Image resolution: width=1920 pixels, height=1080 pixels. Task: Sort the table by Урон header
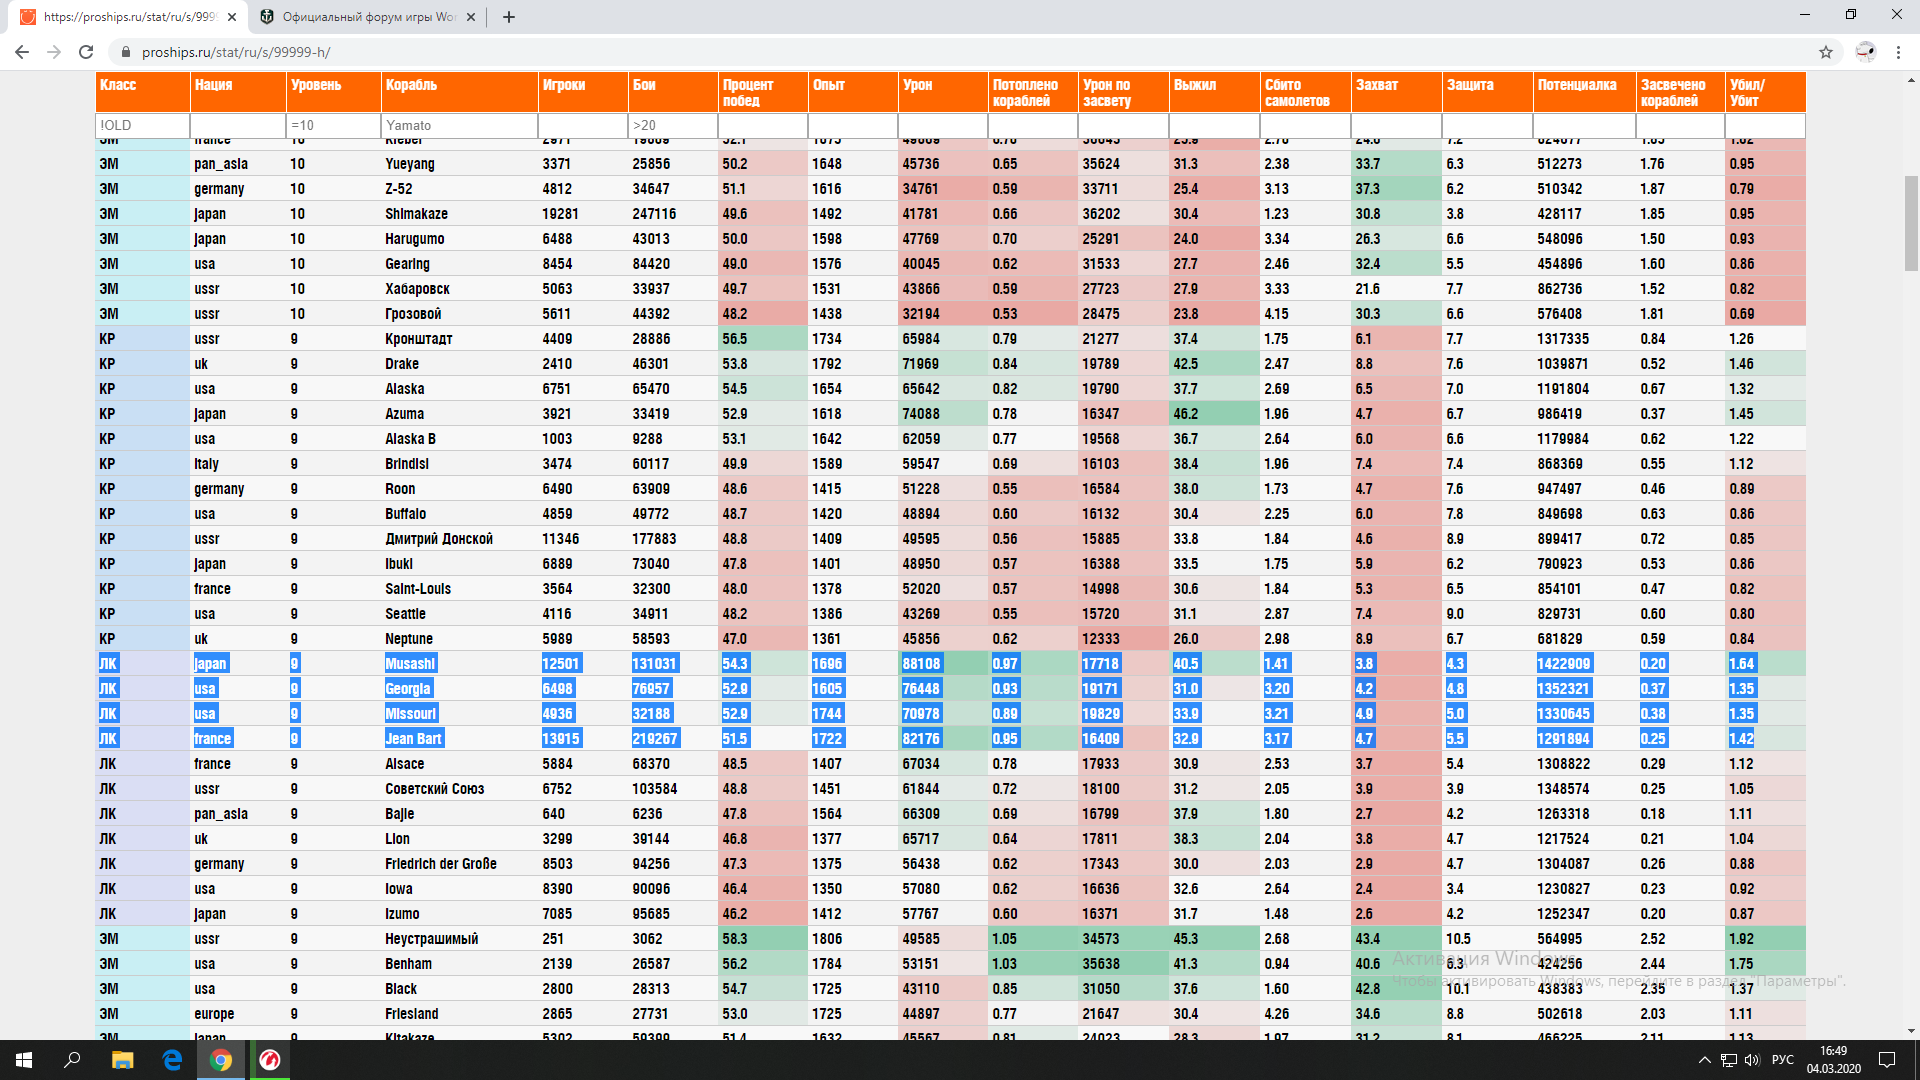tap(943, 92)
